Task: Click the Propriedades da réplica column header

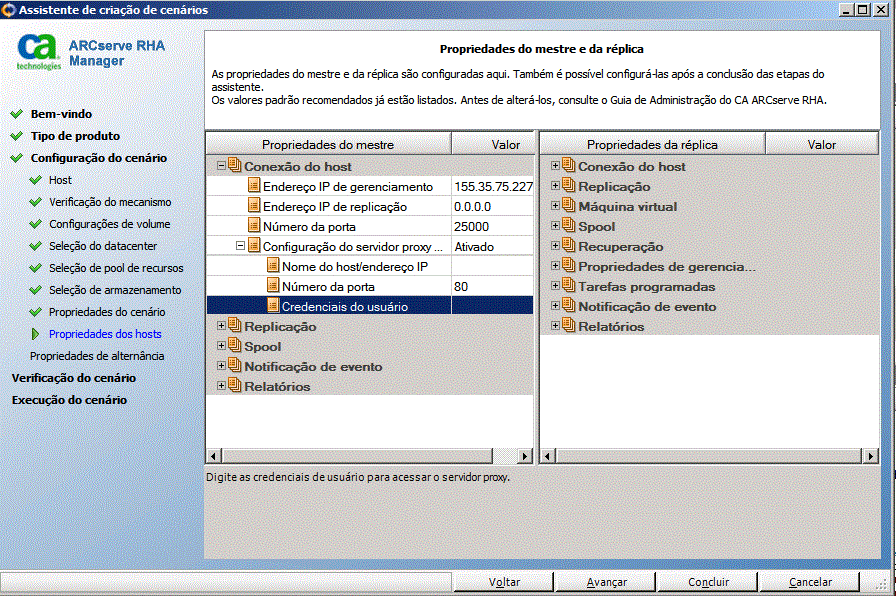Action: (652, 145)
